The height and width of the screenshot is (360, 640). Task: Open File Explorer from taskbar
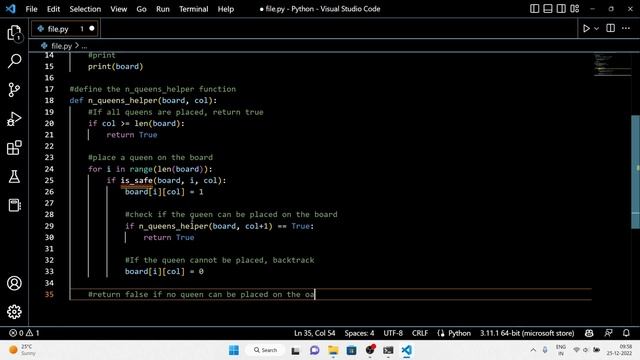333,350
